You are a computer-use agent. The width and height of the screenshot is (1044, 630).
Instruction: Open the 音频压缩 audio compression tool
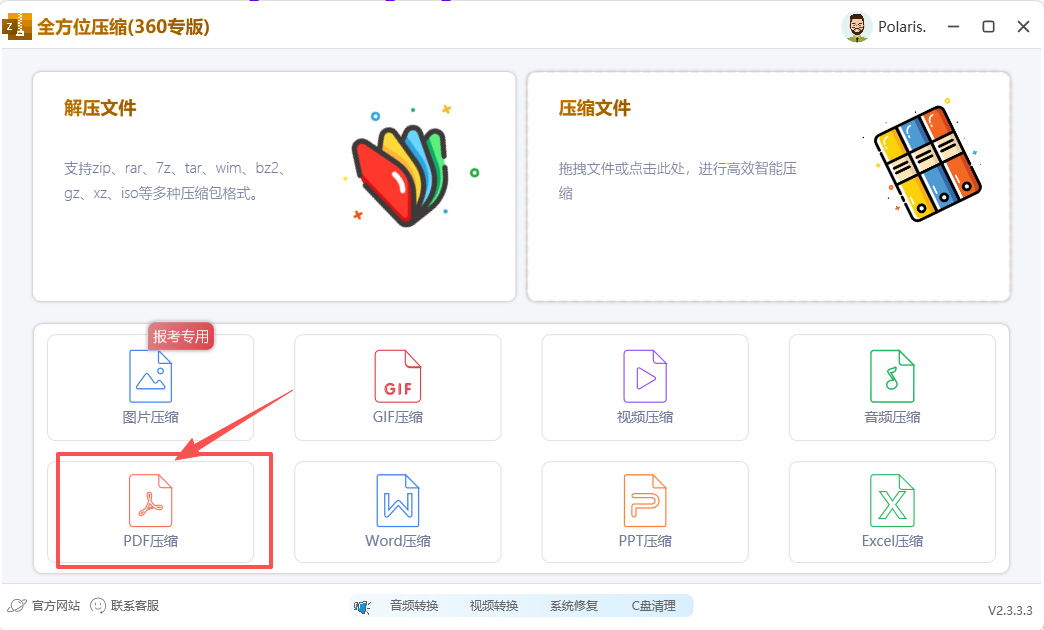(x=891, y=388)
